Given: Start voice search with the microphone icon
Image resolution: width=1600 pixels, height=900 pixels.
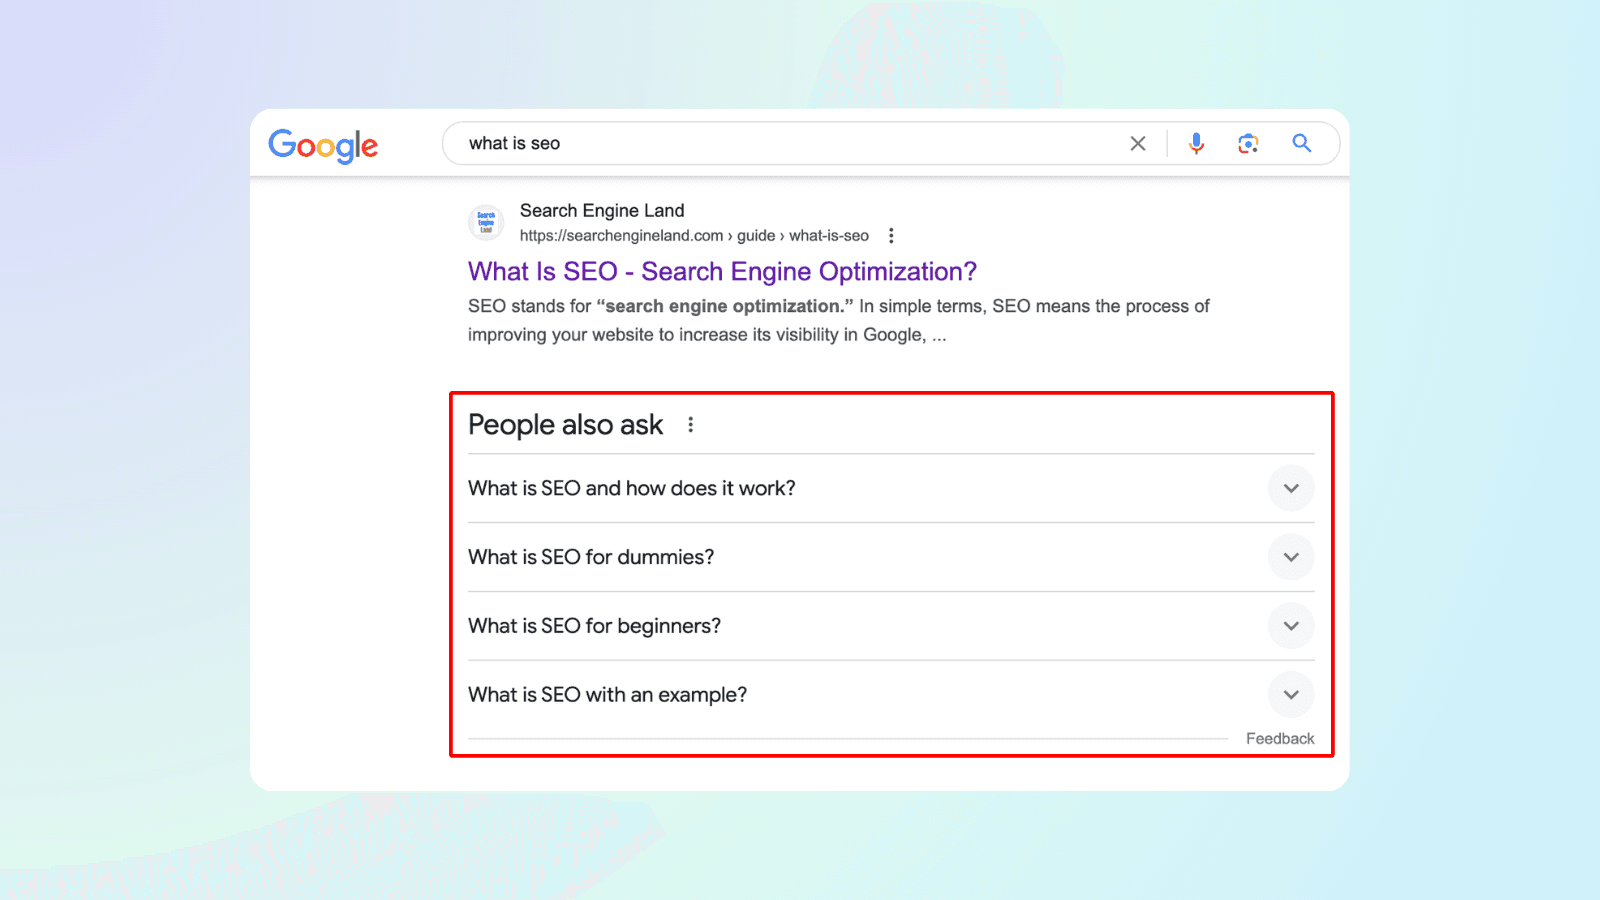Looking at the screenshot, I should click(x=1196, y=144).
